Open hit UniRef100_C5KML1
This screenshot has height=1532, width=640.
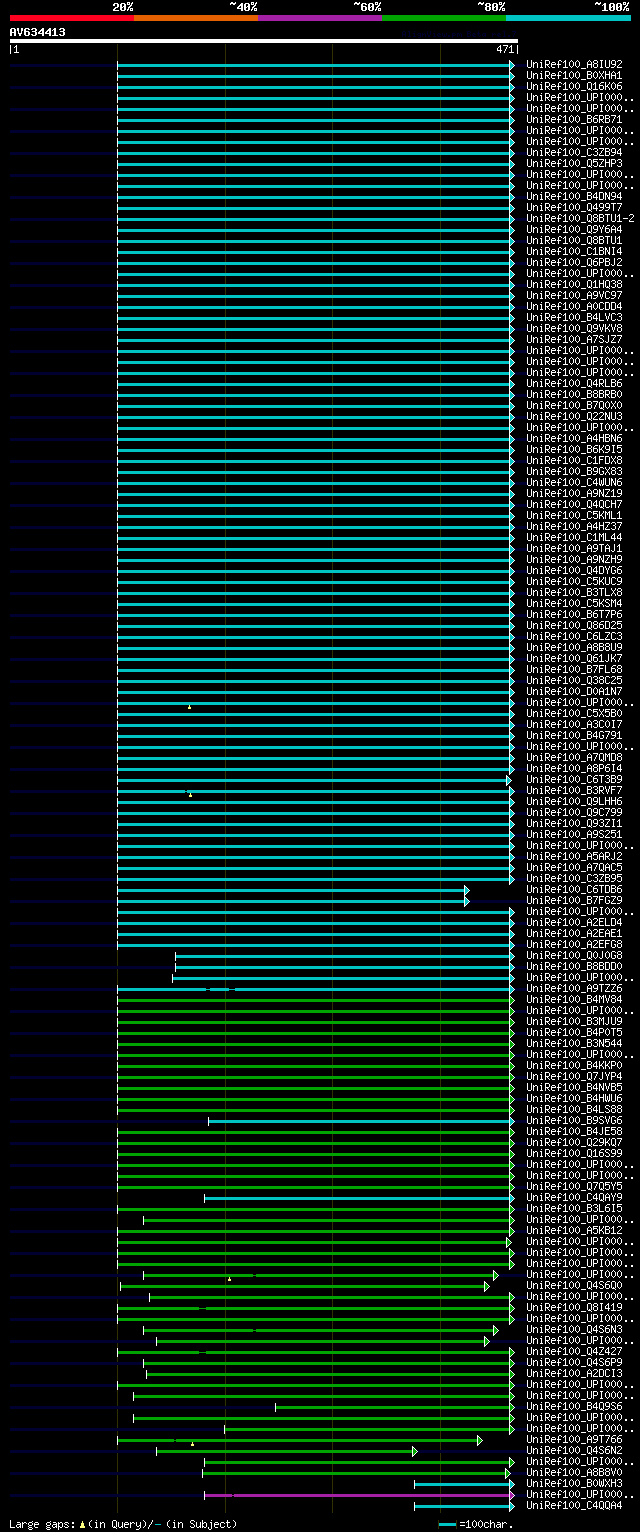coord(574,515)
